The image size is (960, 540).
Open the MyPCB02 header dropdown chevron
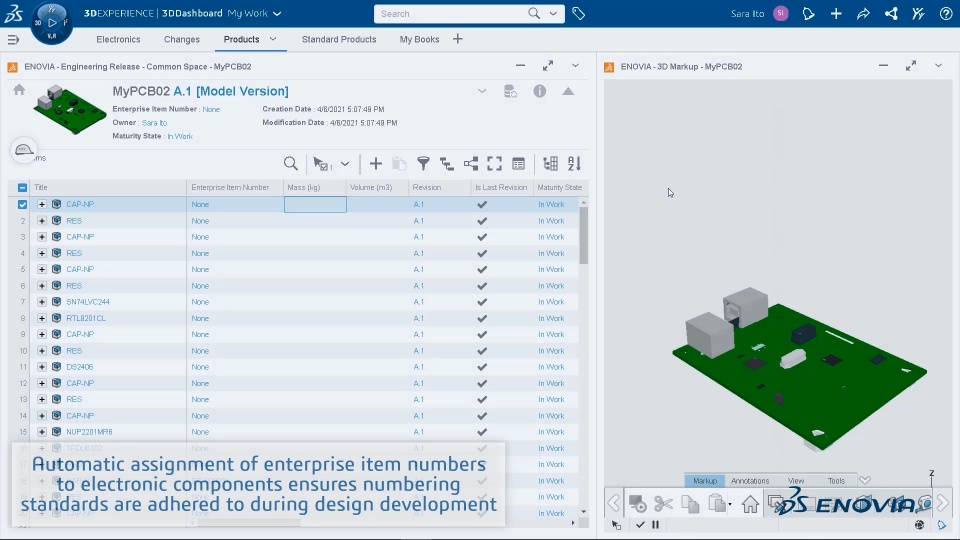pyautogui.click(x=482, y=91)
